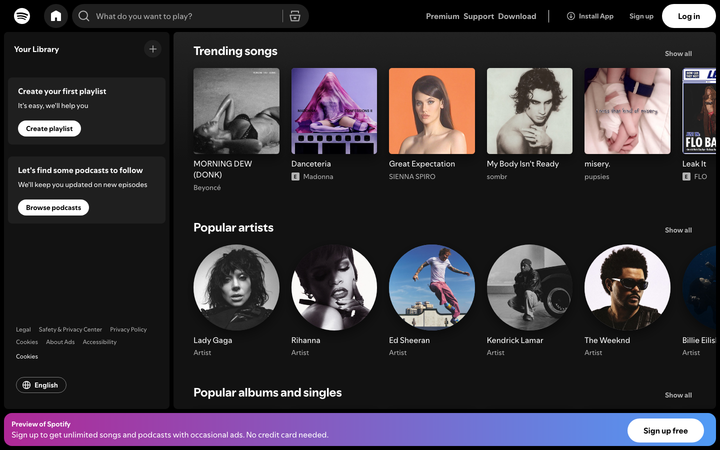Click the Legal footer link
Screen dimensions: 720x450
coord(23,329)
